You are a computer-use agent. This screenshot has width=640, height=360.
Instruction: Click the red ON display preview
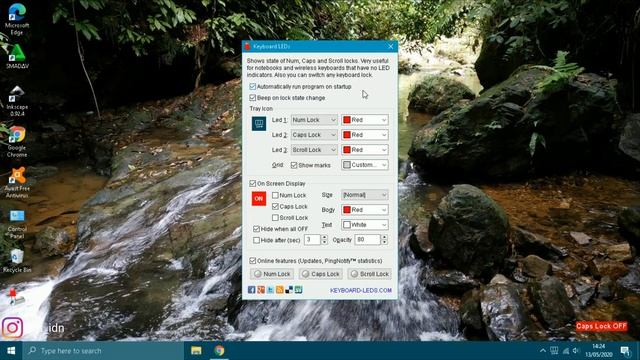259,199
